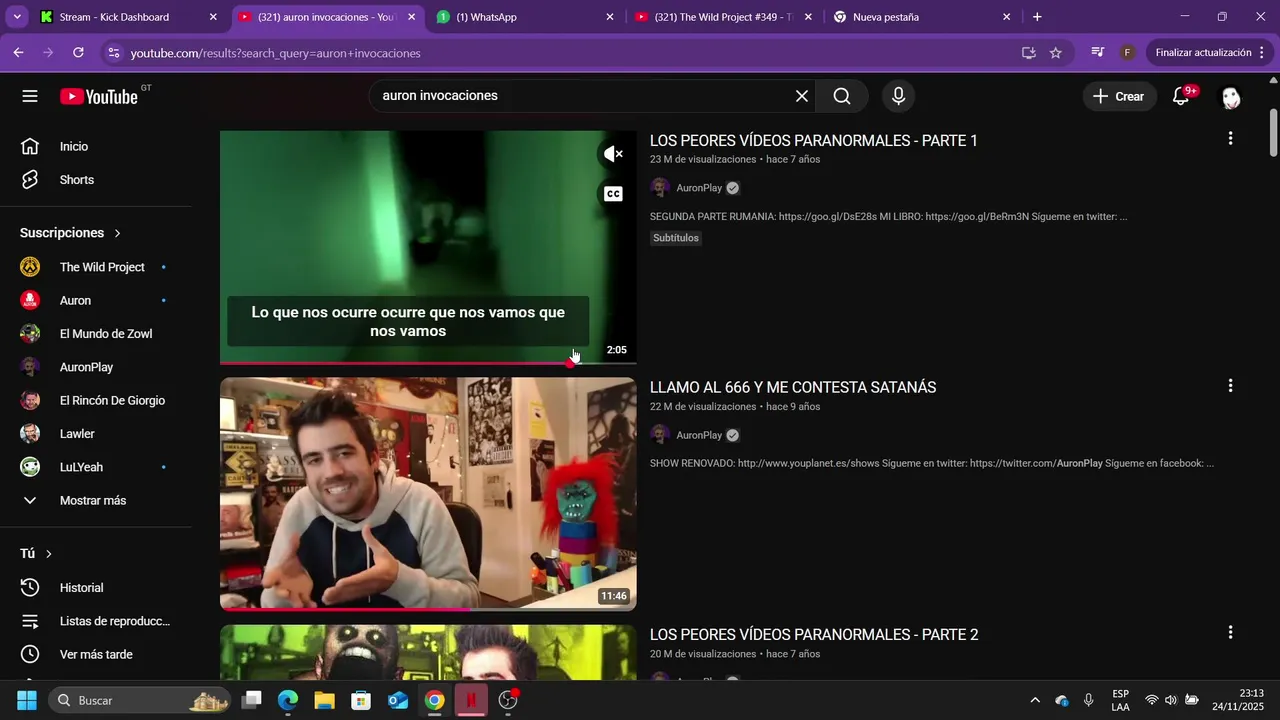This screenshot has width=1280, height=720.
Task: Open PARTE 2 video thumbnail
Action: pos(428,652)
